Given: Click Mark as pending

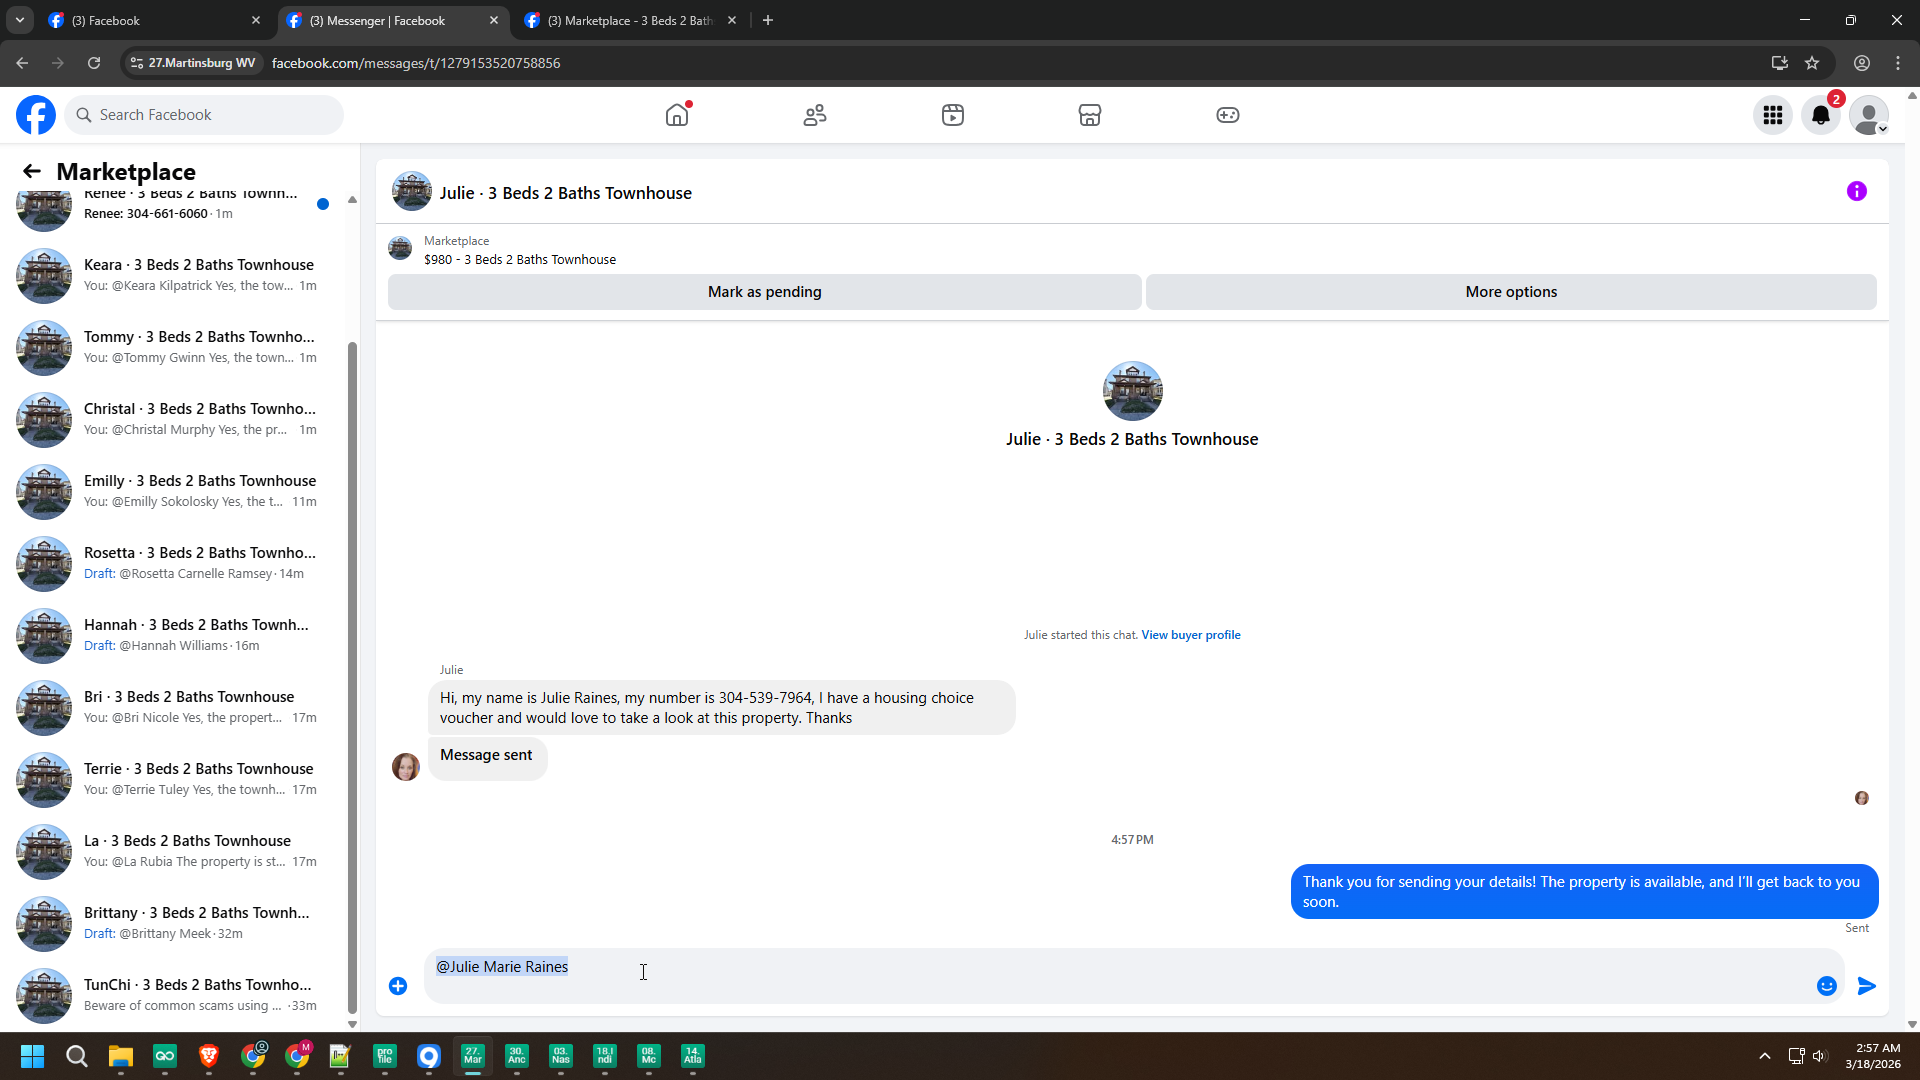Looking at the screenshot, I should (x=765, y=292).
